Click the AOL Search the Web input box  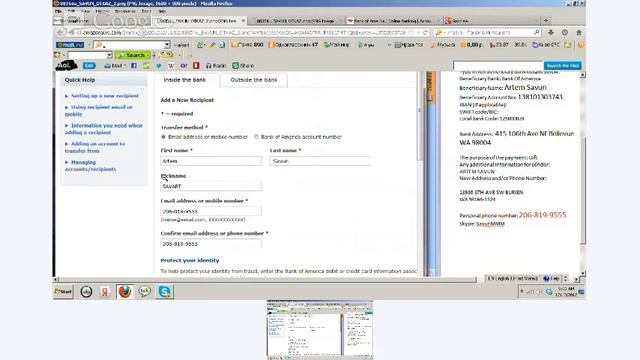point(498,66)
